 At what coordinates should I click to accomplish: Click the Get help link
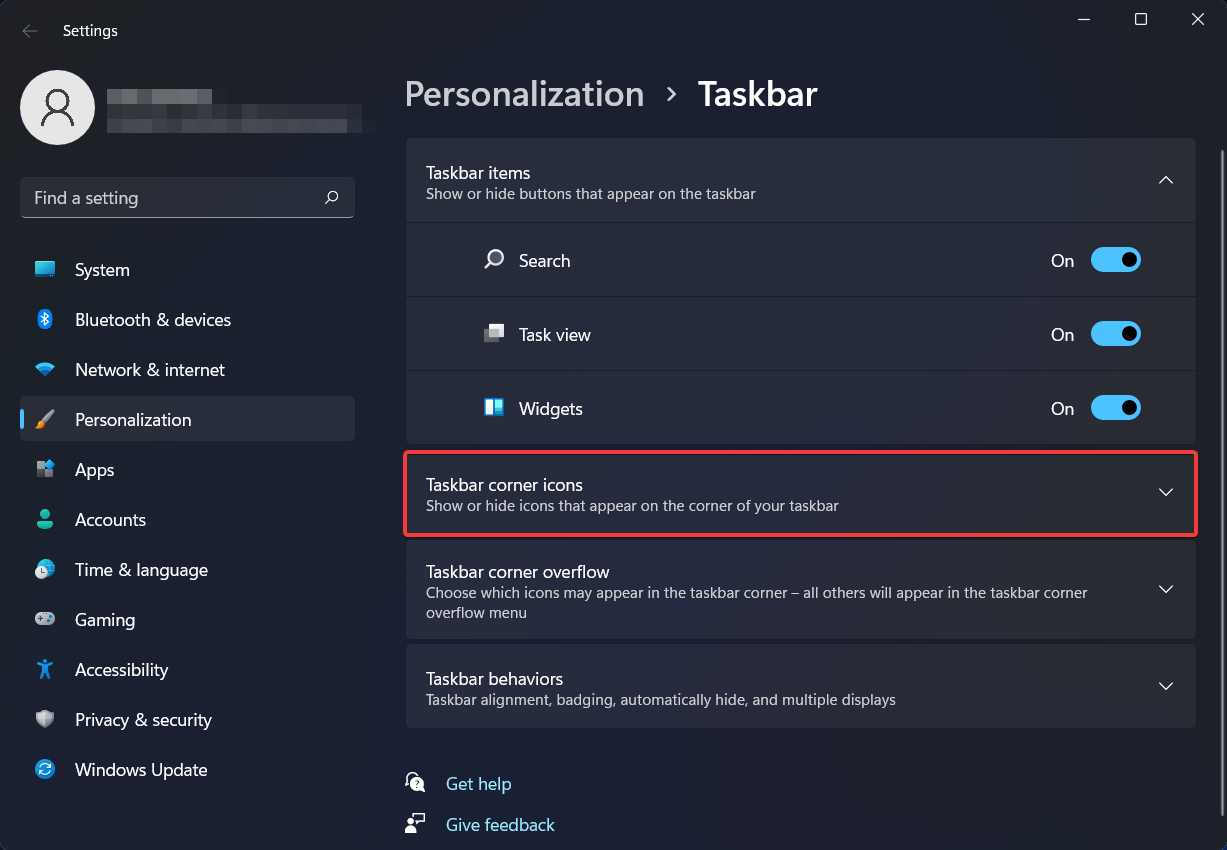point(478,784)
